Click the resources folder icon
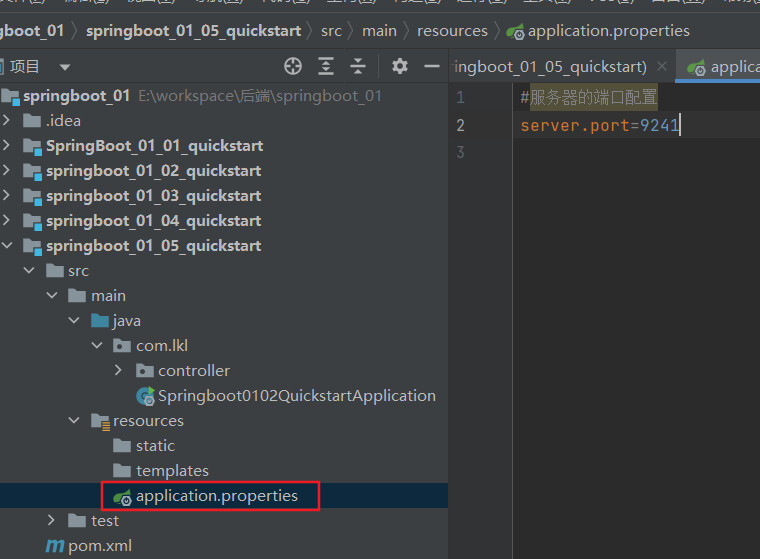This screenshot has width=760, height=559. tap(100, 422)
